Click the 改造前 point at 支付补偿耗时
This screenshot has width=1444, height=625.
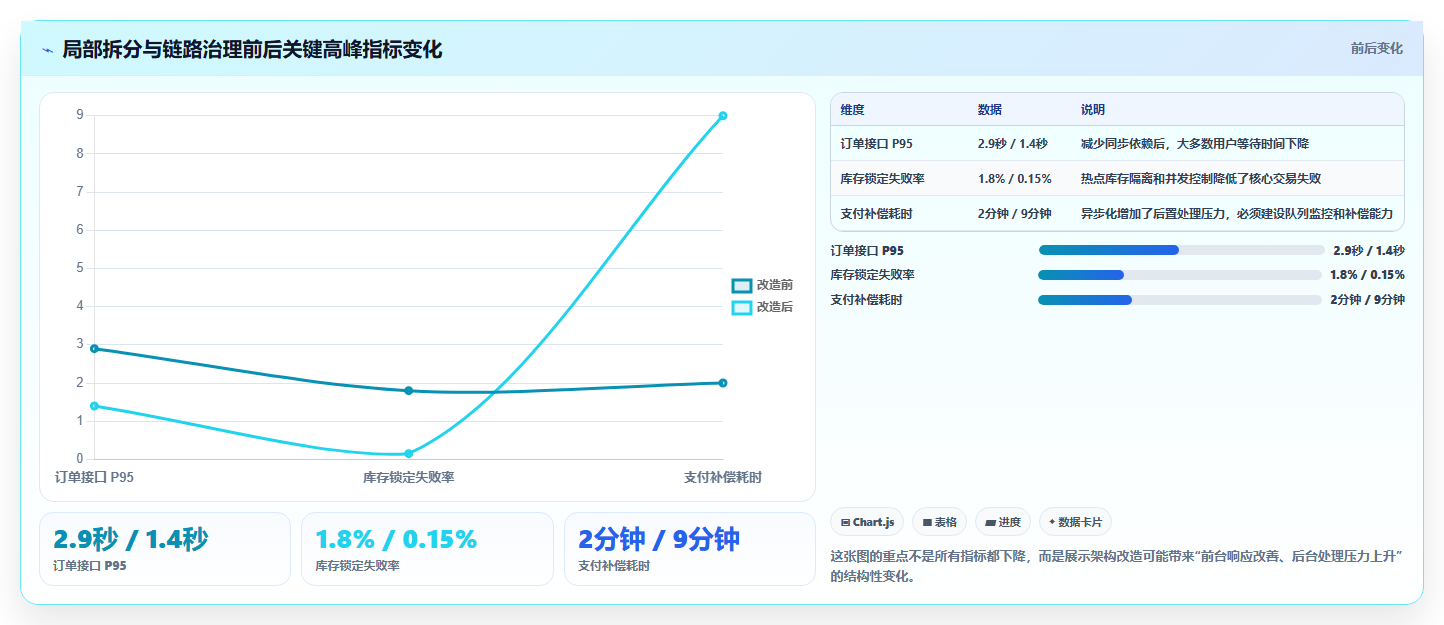point(723,383)
